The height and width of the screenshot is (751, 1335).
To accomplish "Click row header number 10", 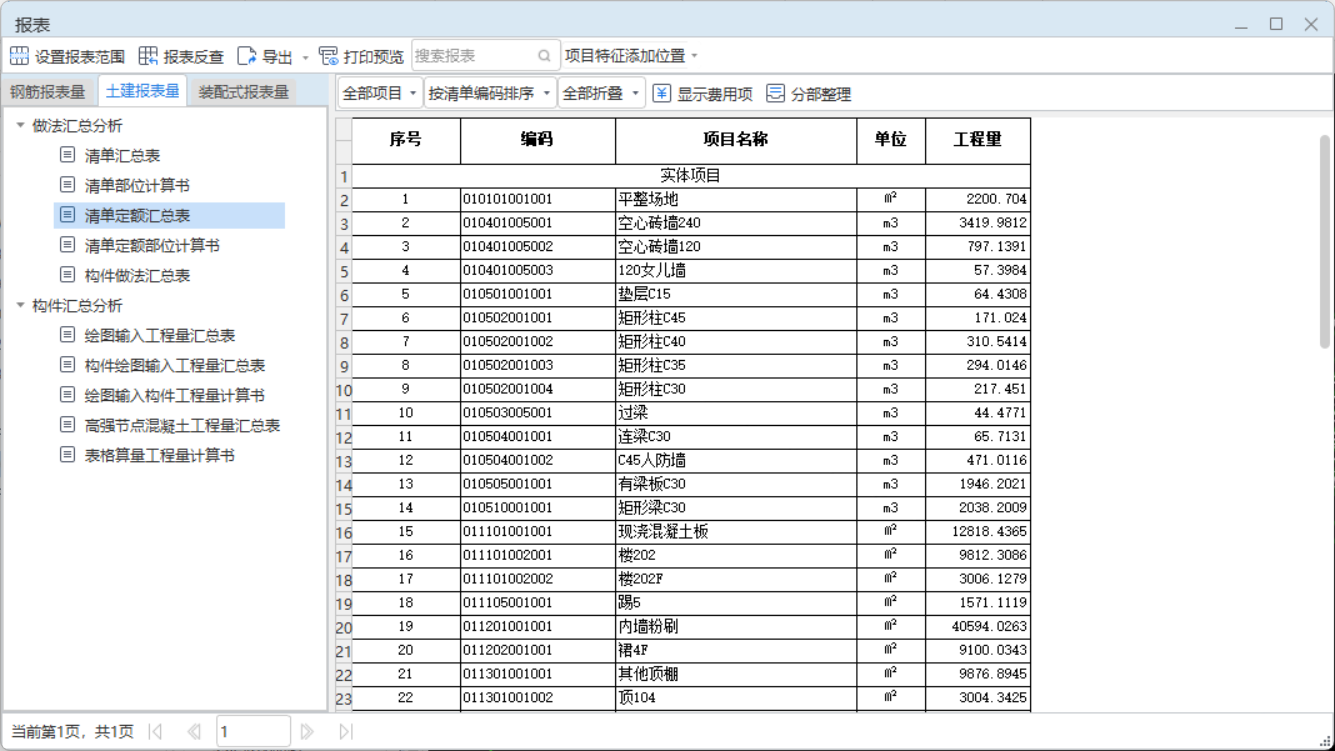I will click(x=344, y=391).
